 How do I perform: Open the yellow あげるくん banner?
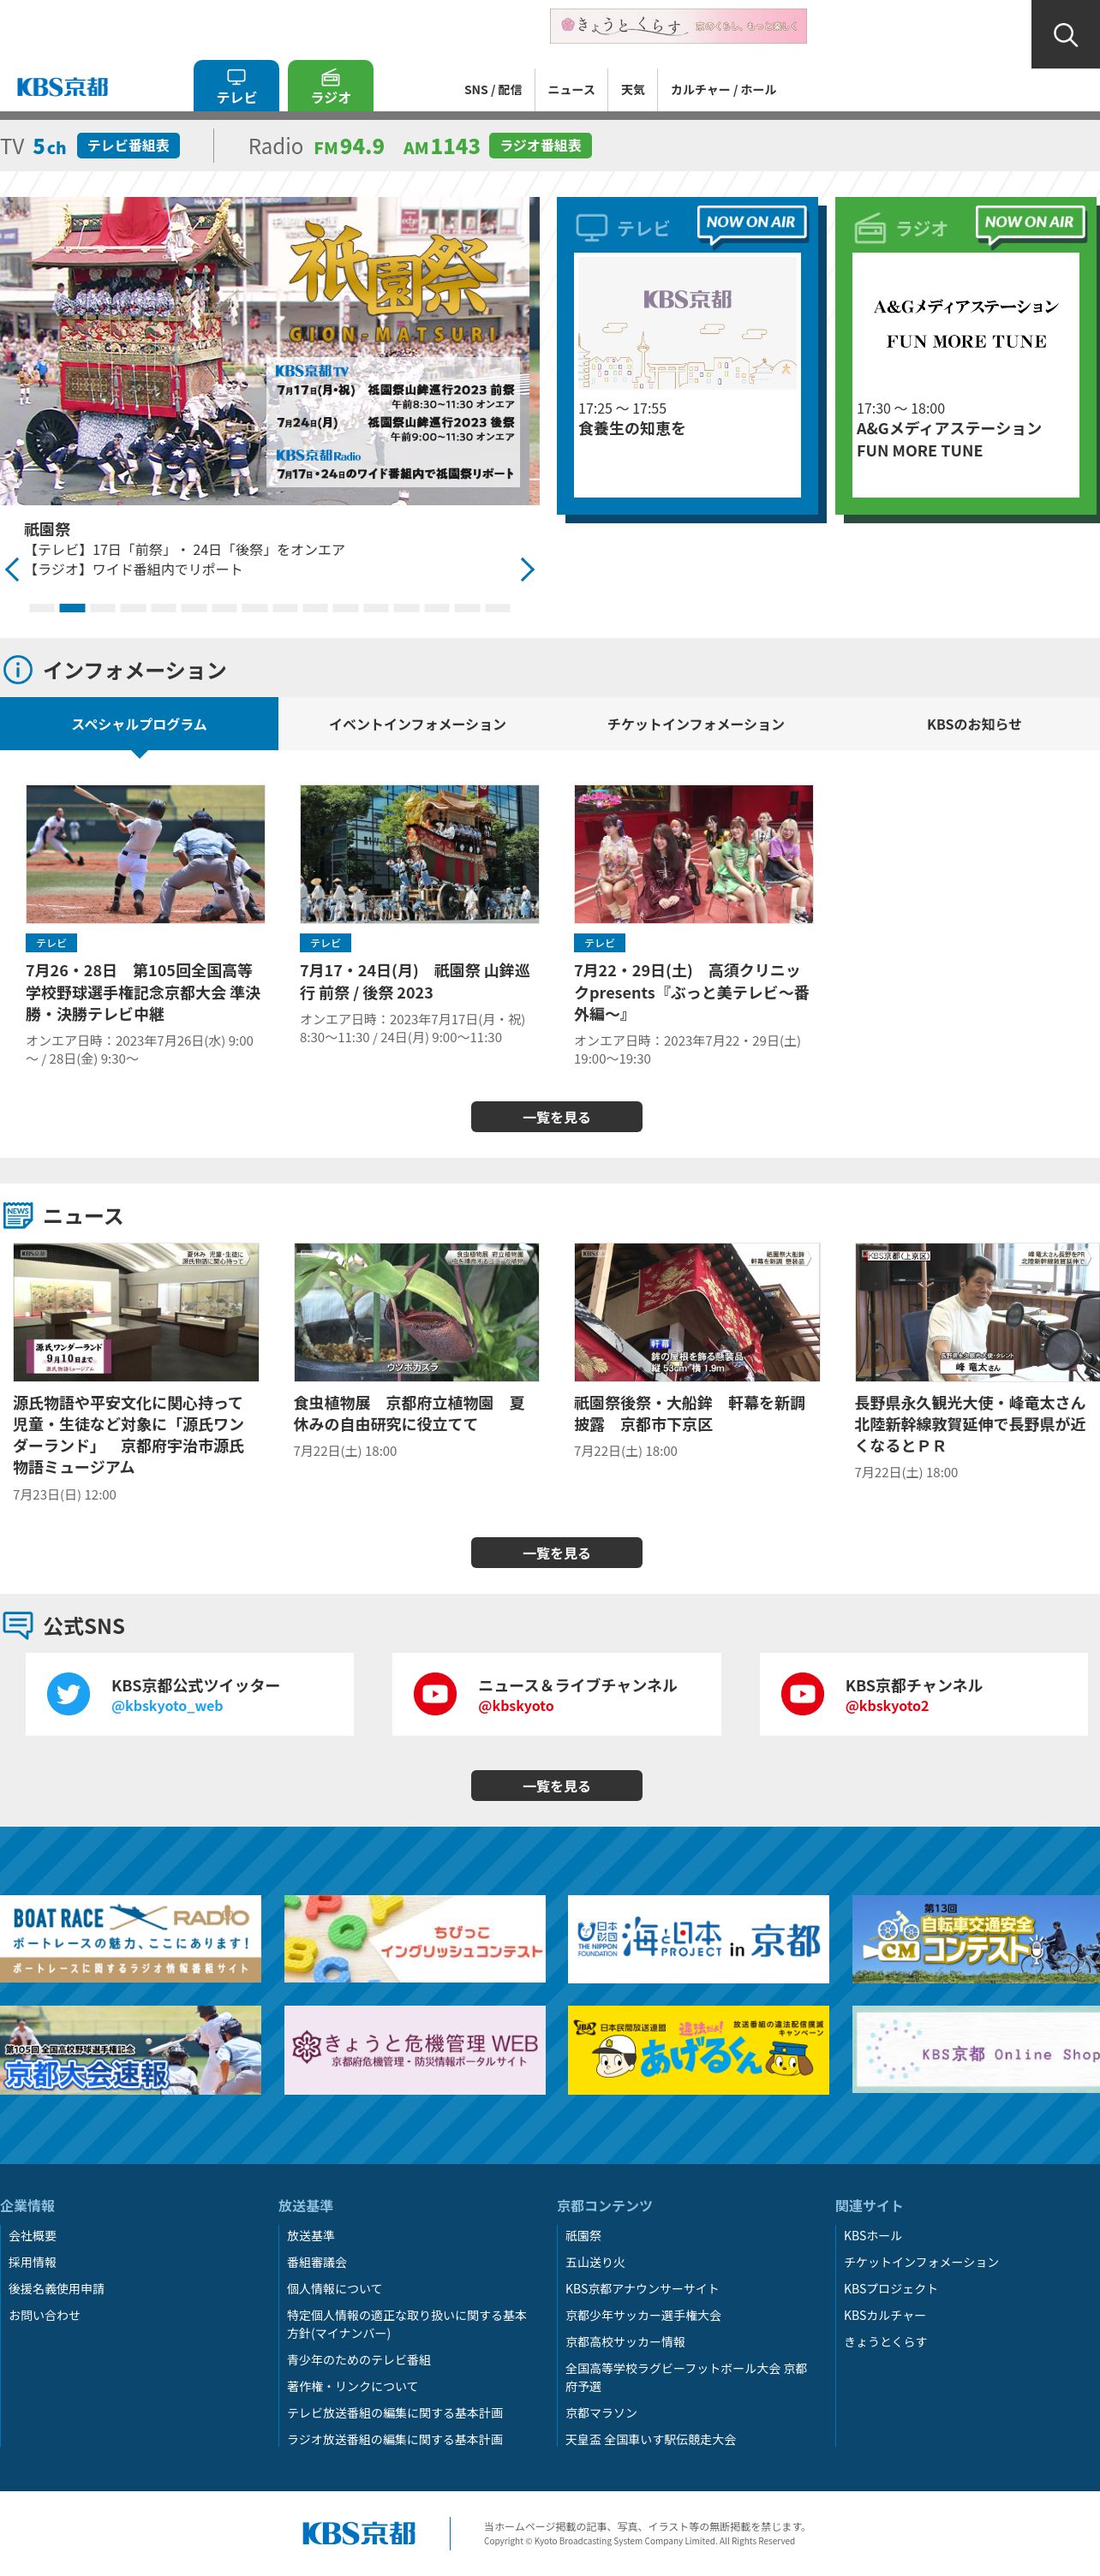pos(698,2050)
